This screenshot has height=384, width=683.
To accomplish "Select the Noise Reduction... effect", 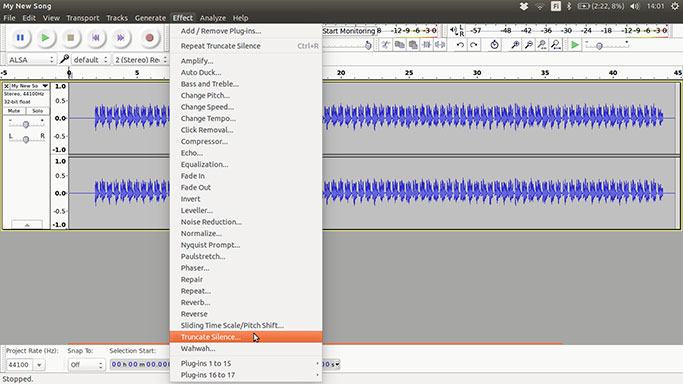I will pyautogui.click(x=246, y=222).
